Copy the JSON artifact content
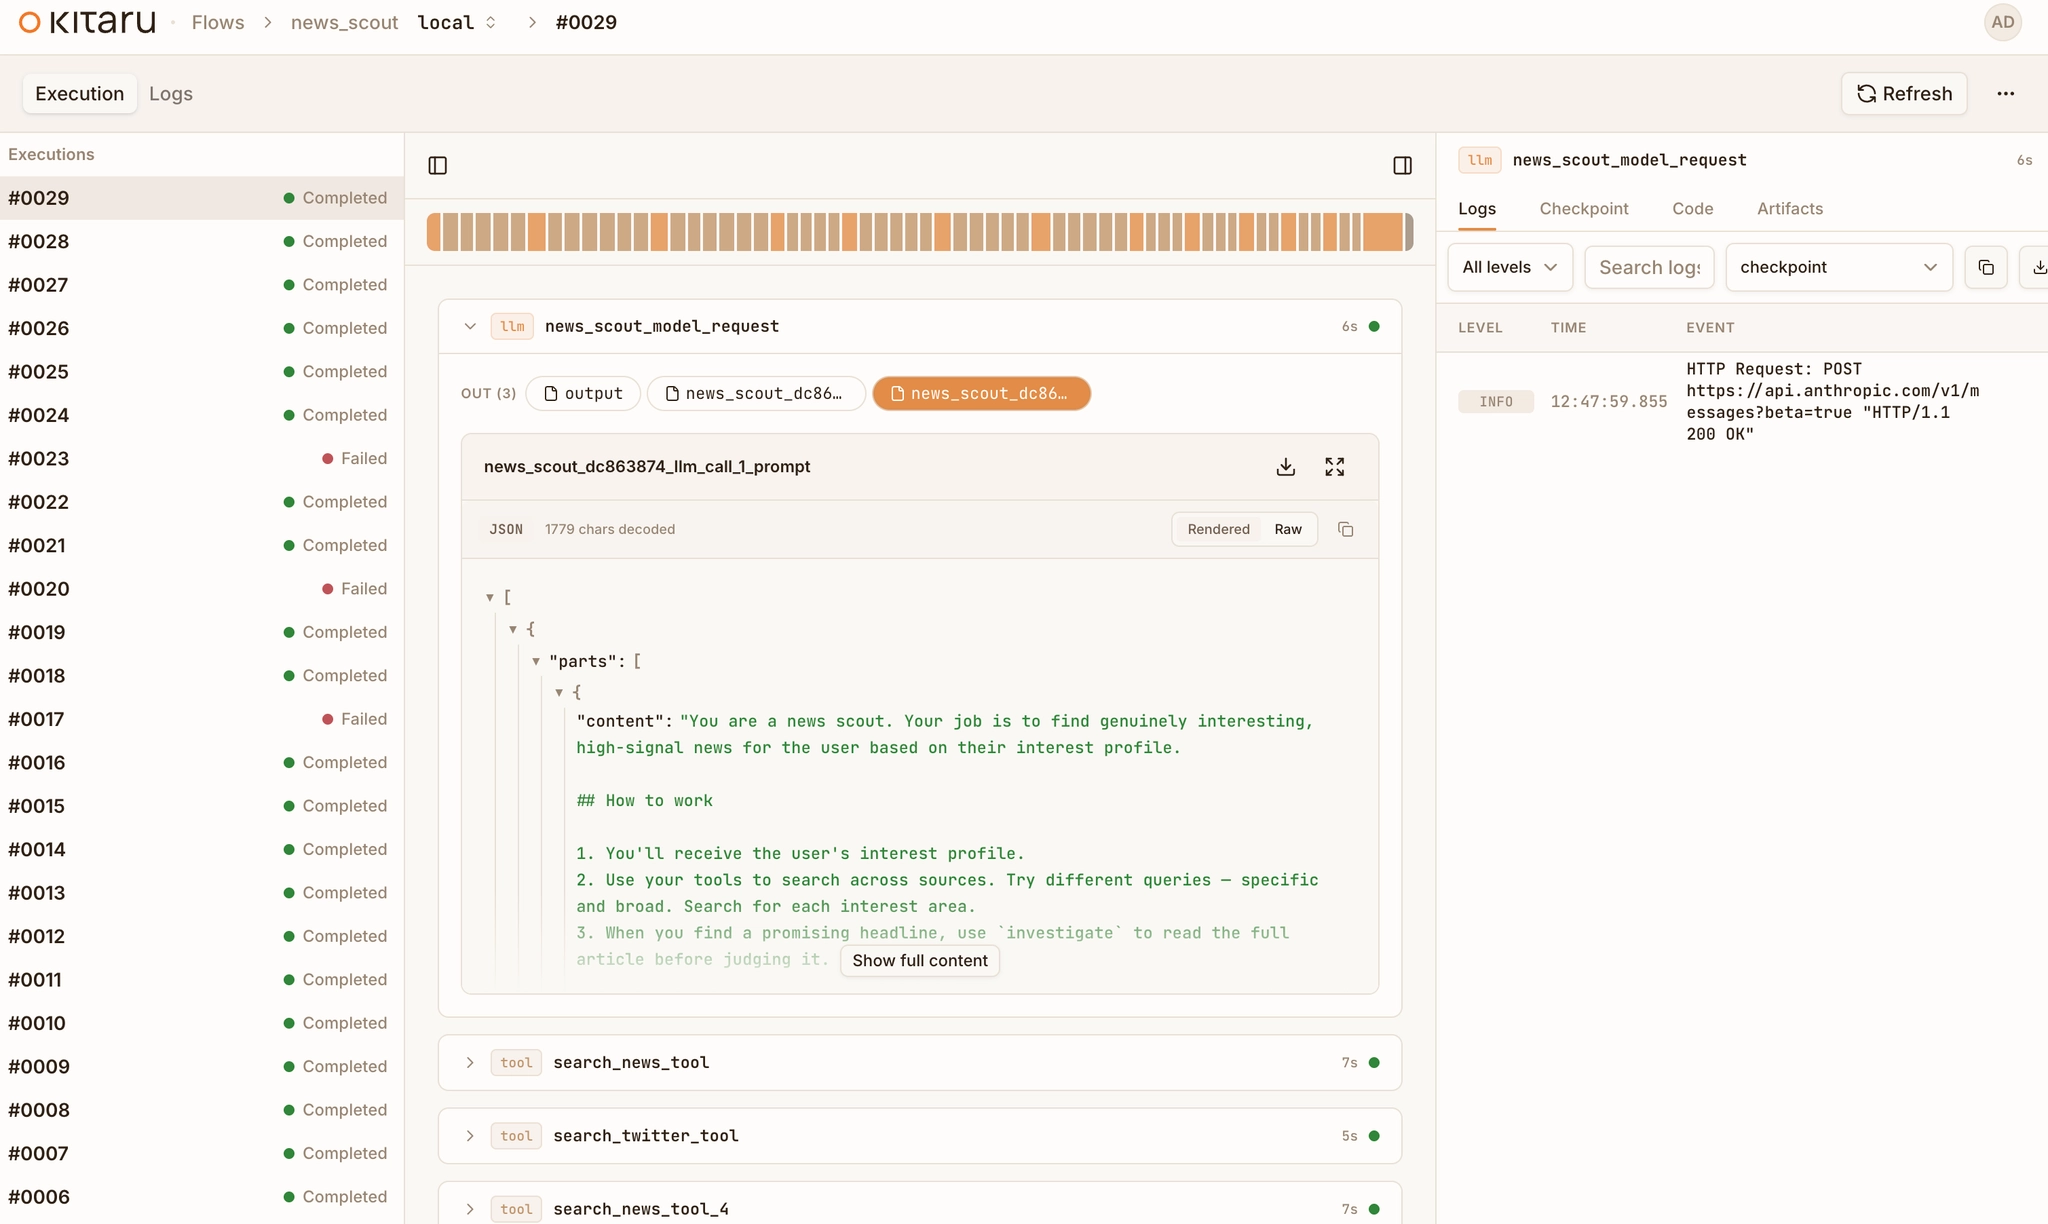Viewport: 2048px width, 1224px height. pos(1346,529)
